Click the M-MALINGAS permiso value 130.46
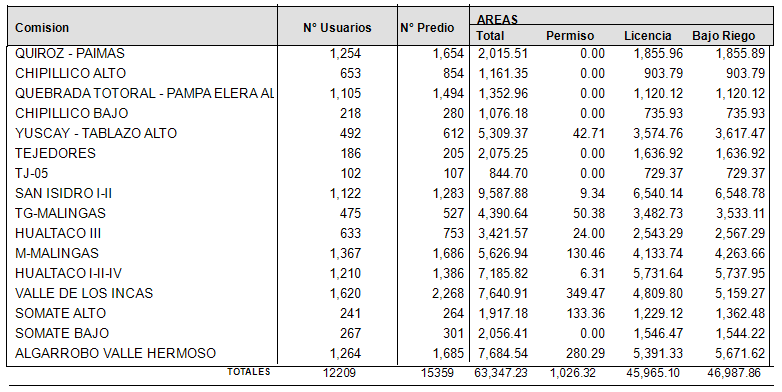 (586, 253)
